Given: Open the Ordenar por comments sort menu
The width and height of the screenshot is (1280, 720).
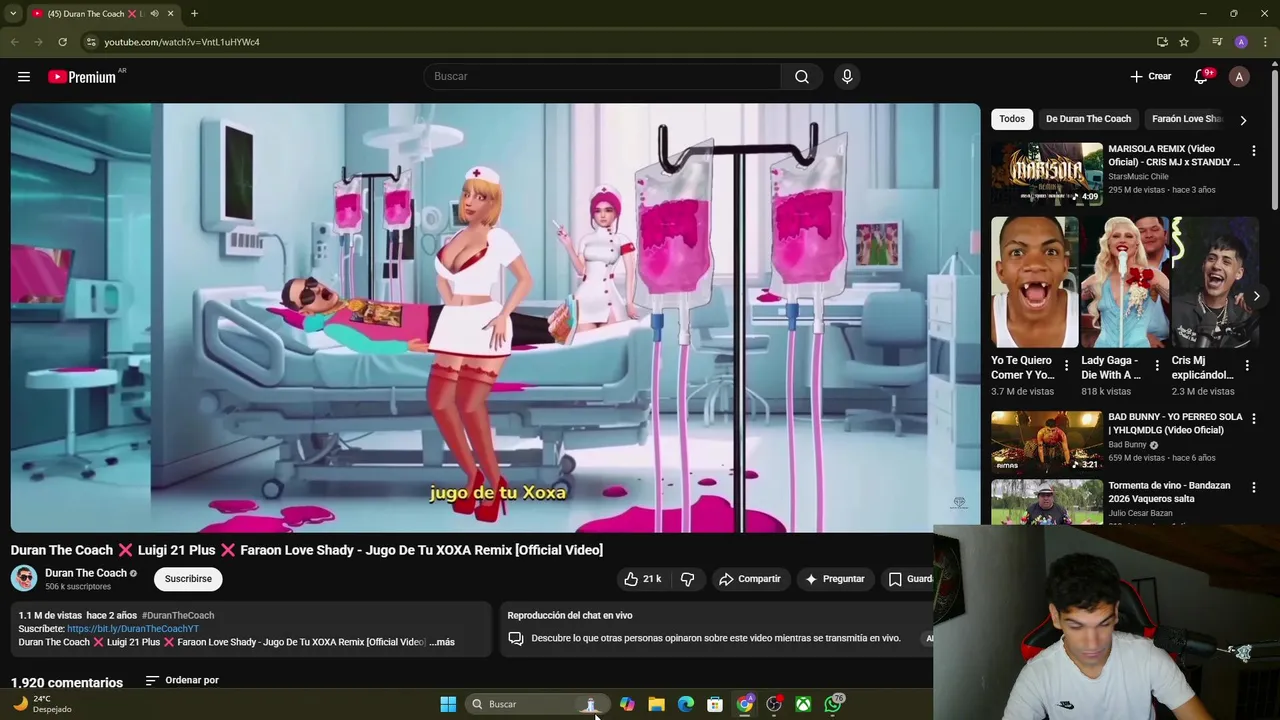Looking at the screenshot, I should pyautogui.click(x=182, y=680).
